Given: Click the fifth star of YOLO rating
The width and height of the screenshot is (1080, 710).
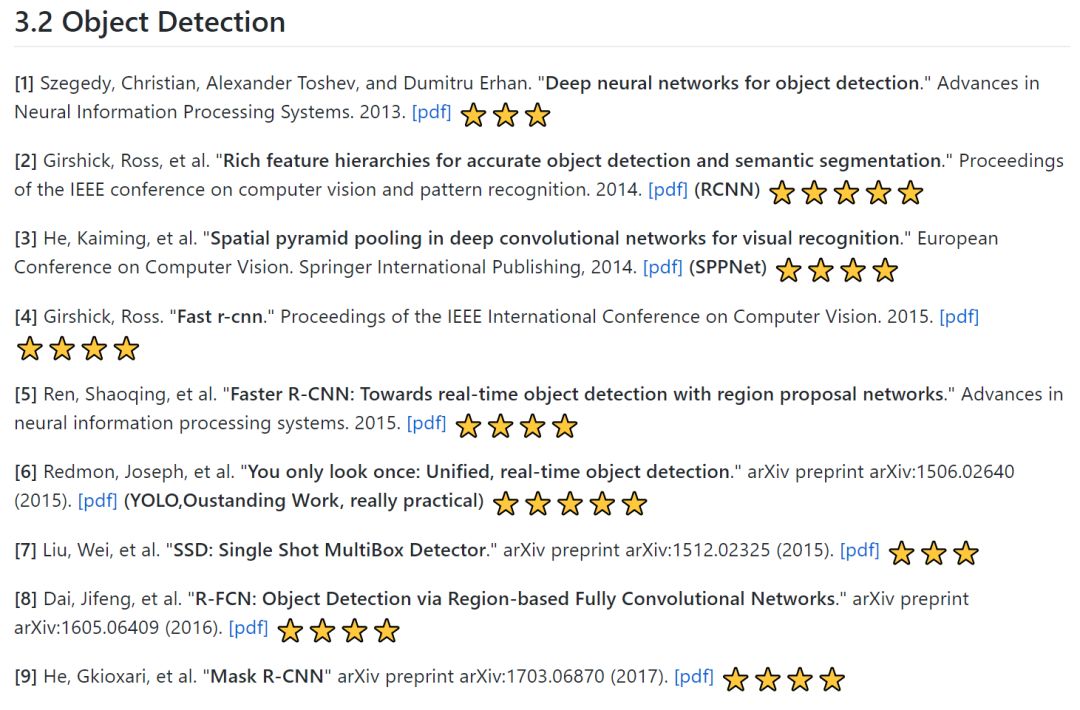Looking at the screenshot, I should (634, 504).
